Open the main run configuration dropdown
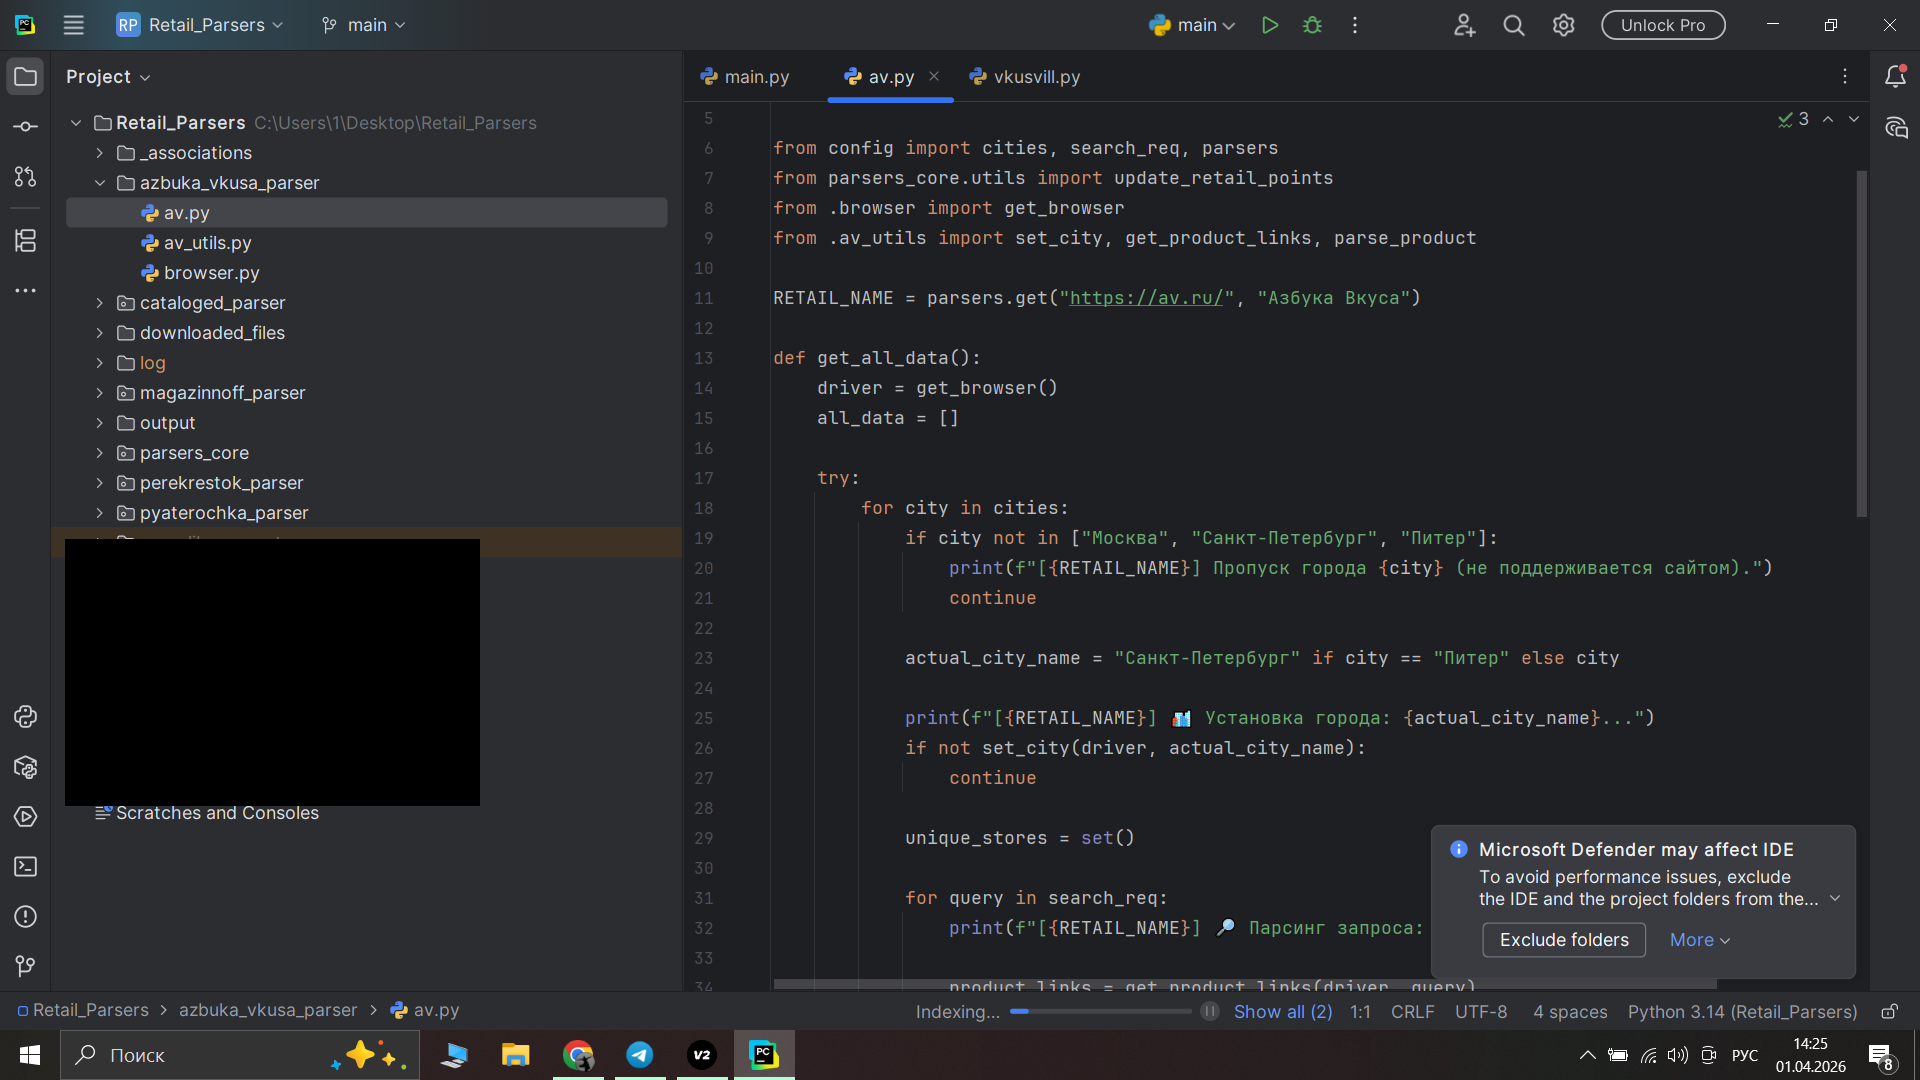Viewport: 1920px width, 1080px height. pyautogui.click(x=1192, y=25)
